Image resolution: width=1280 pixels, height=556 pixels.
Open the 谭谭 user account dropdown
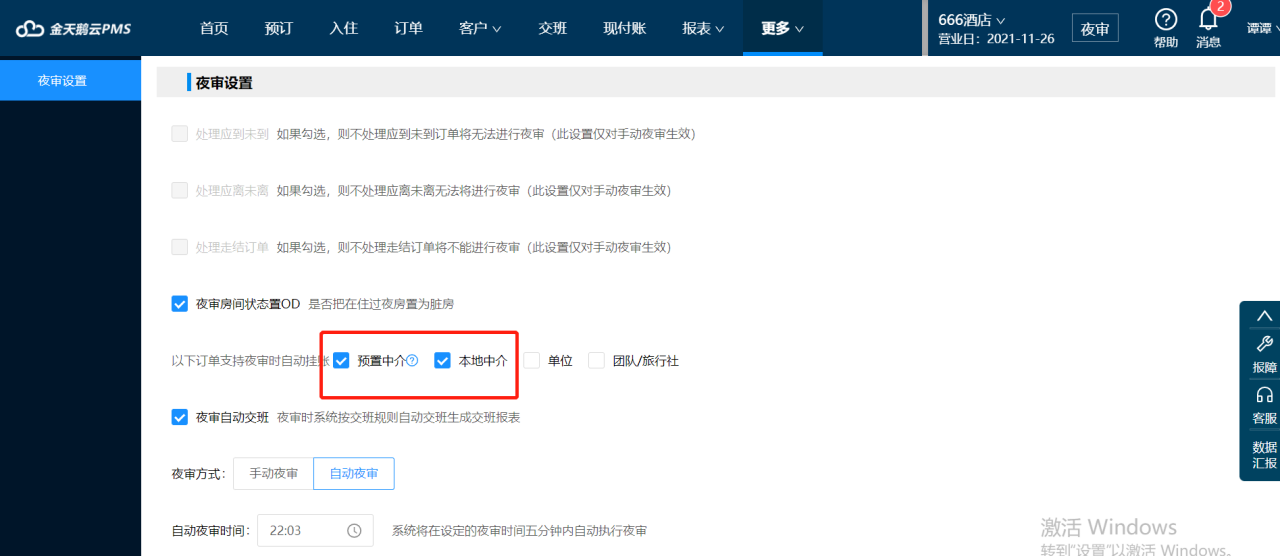click(1263, 28)
